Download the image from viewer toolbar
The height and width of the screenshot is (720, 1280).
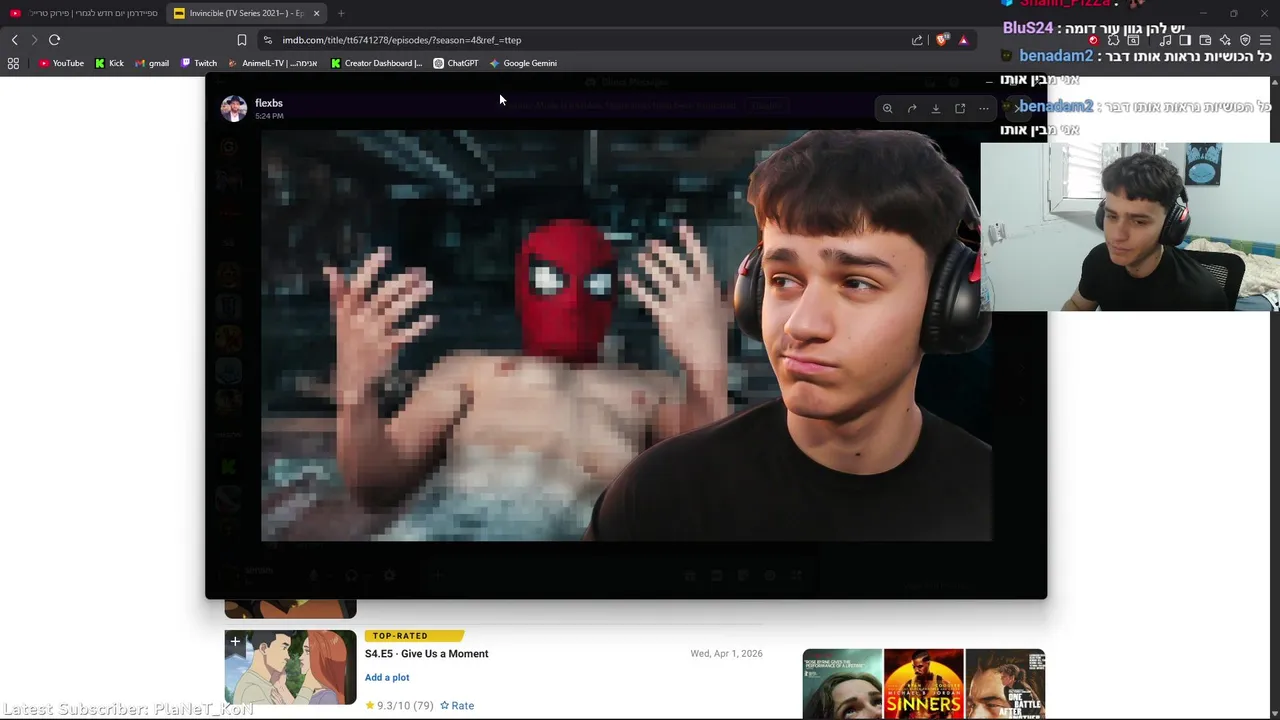(x=936, y=108)
